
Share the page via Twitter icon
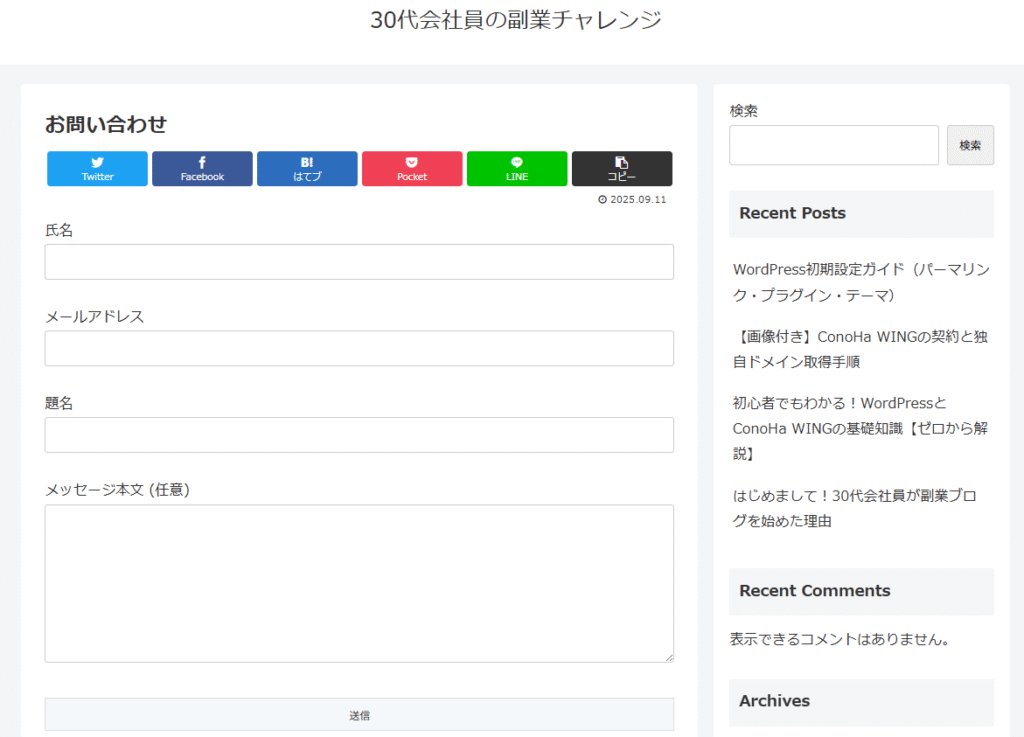pos(97,162)
